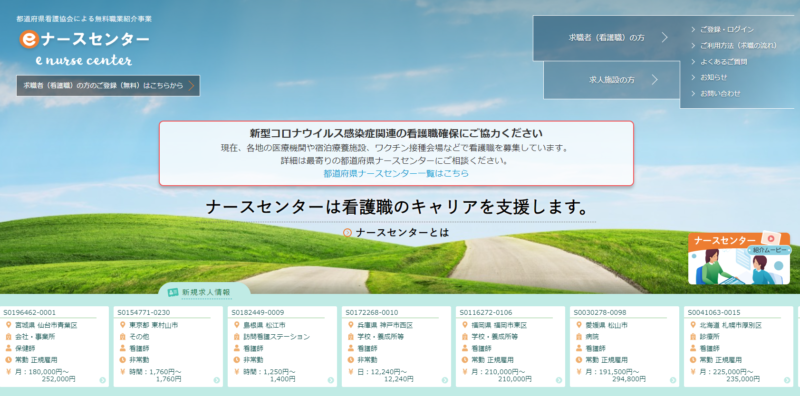Click the COVID-19 nursing staff notice heading

click(396, 134)
